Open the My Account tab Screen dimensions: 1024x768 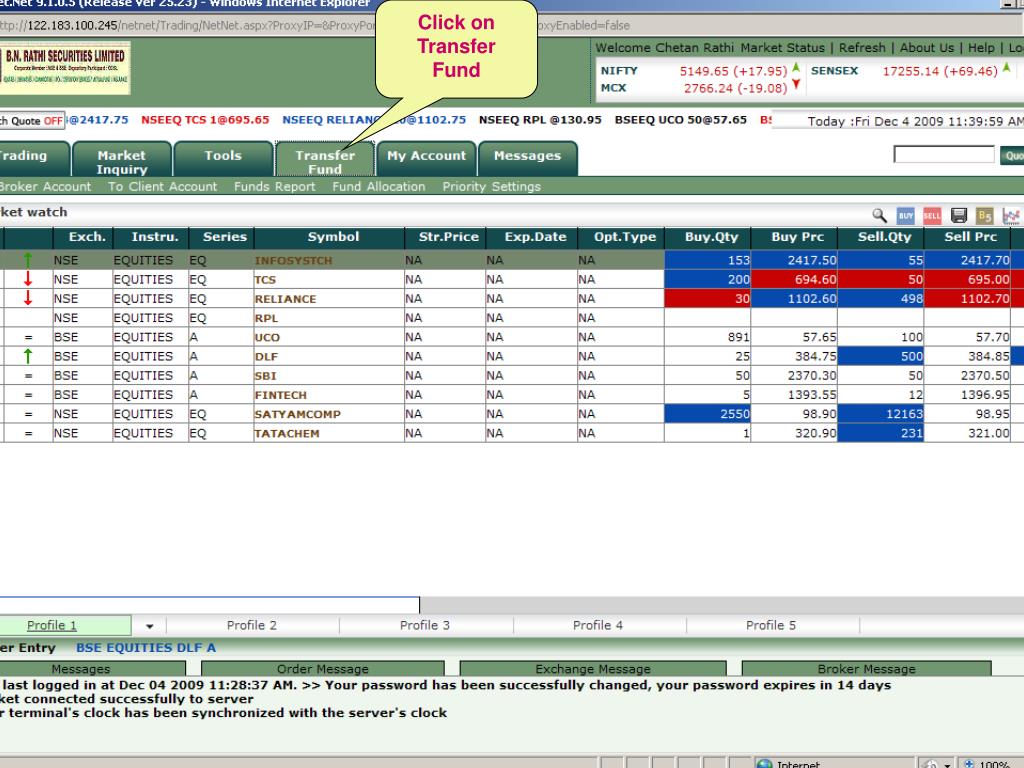coord(426,159)
